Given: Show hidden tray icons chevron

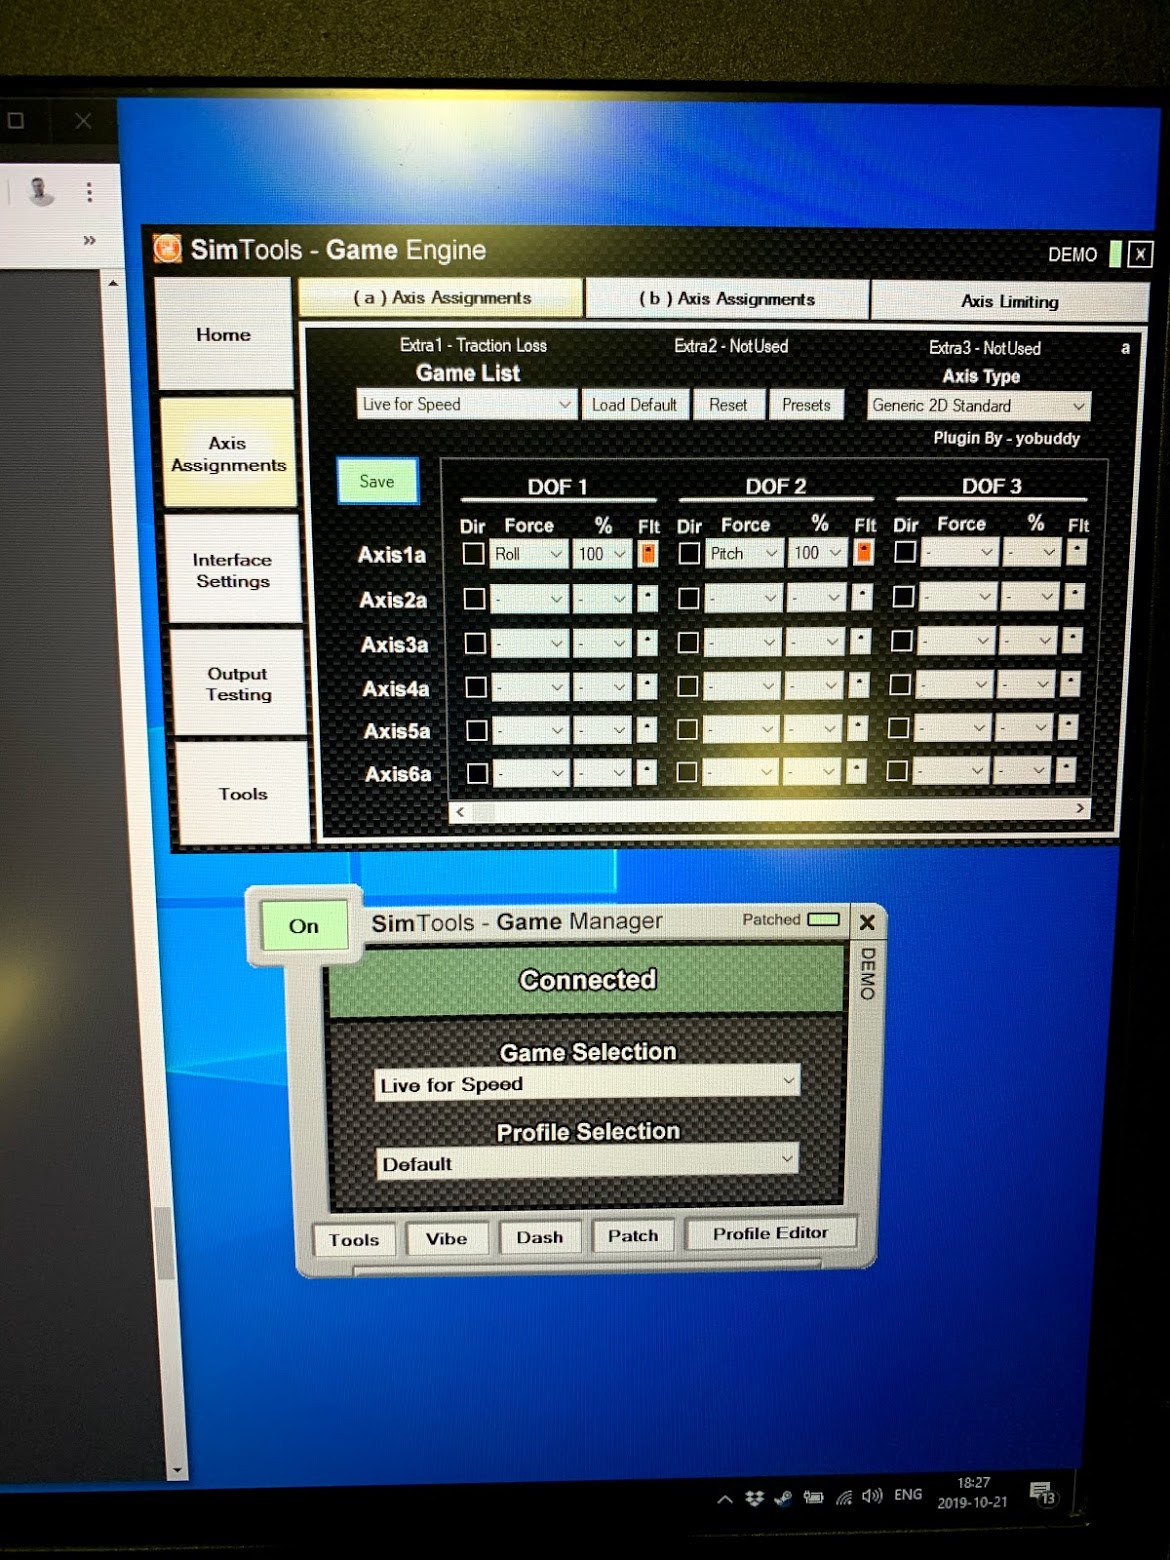Looking at the screenshot, I should click(725, 1498).
